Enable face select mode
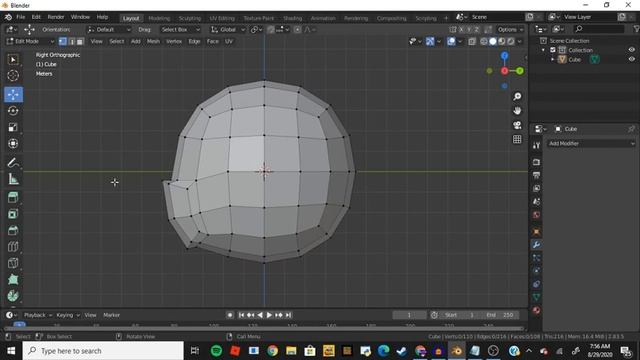Viewport: 640px width, 360px height. click(x=80, y=41)
